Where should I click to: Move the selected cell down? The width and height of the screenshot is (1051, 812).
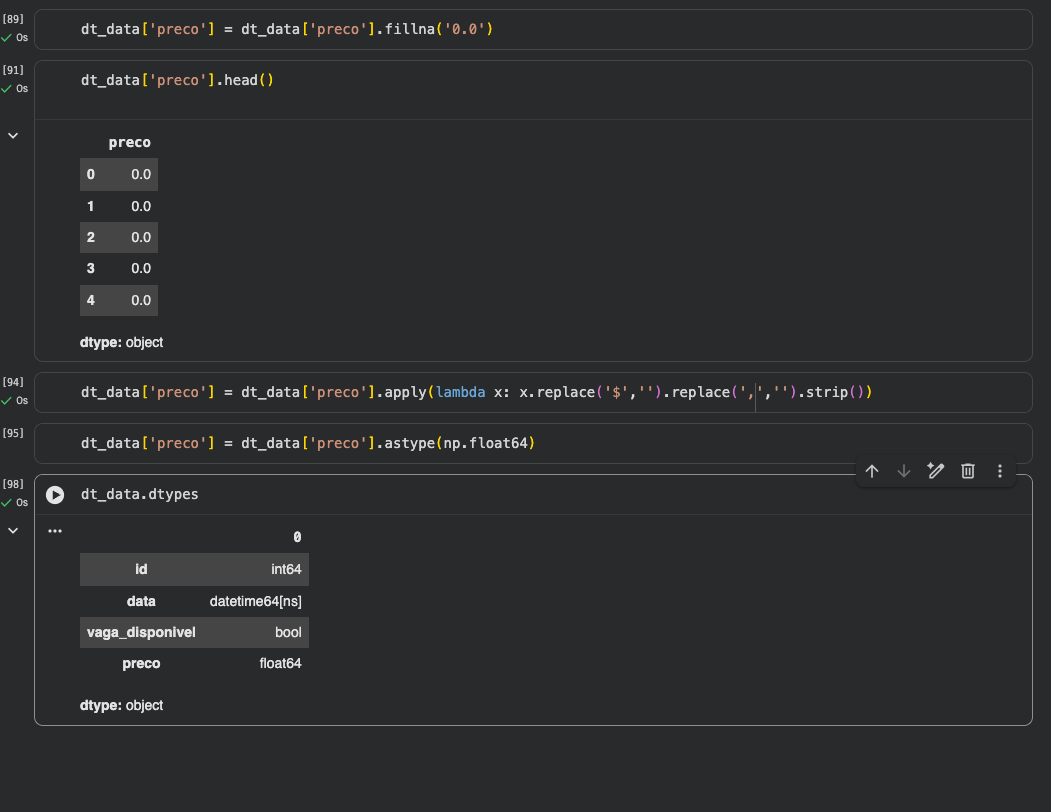click(904, 471)
